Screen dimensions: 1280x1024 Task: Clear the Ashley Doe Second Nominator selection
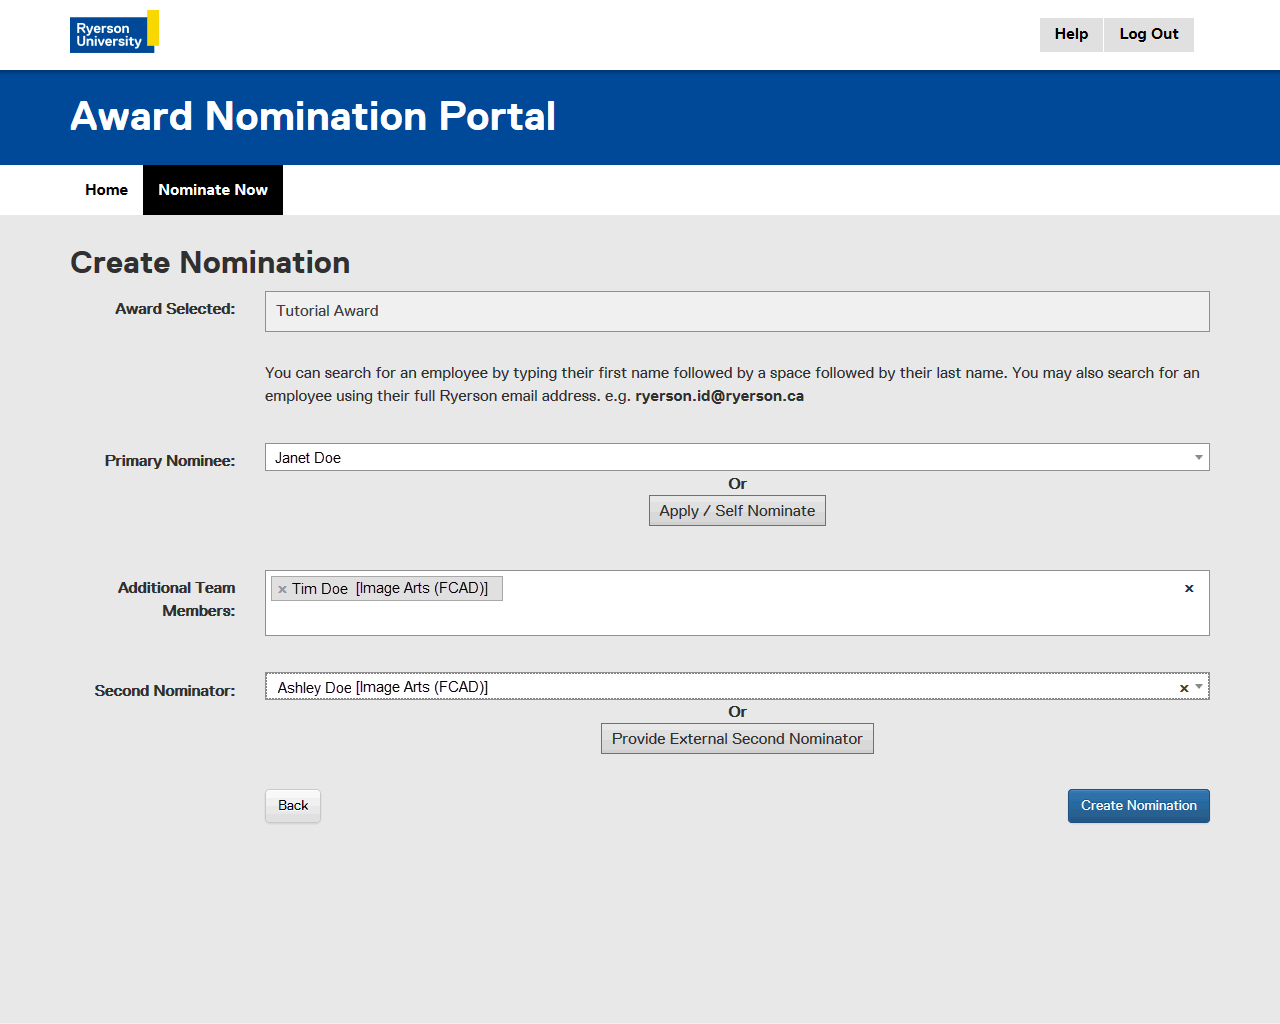pos(1184,688)
